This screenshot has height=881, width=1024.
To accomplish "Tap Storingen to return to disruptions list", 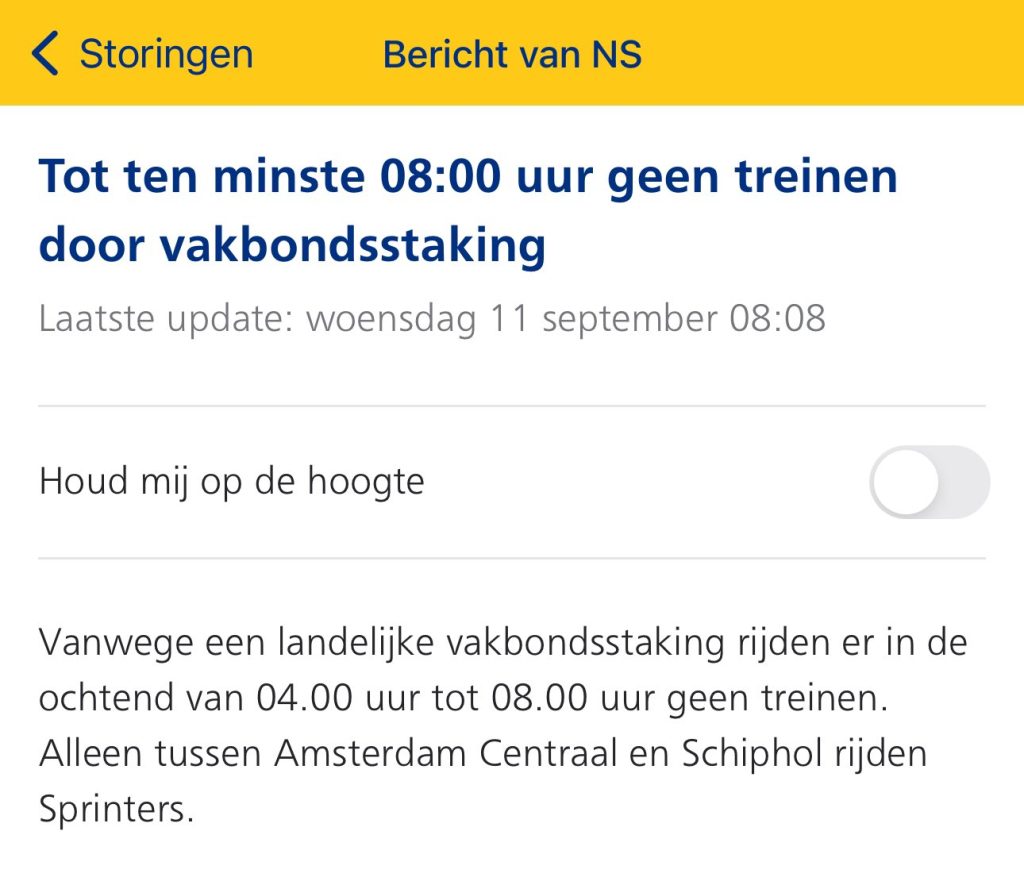I will (x=164, y=54).
